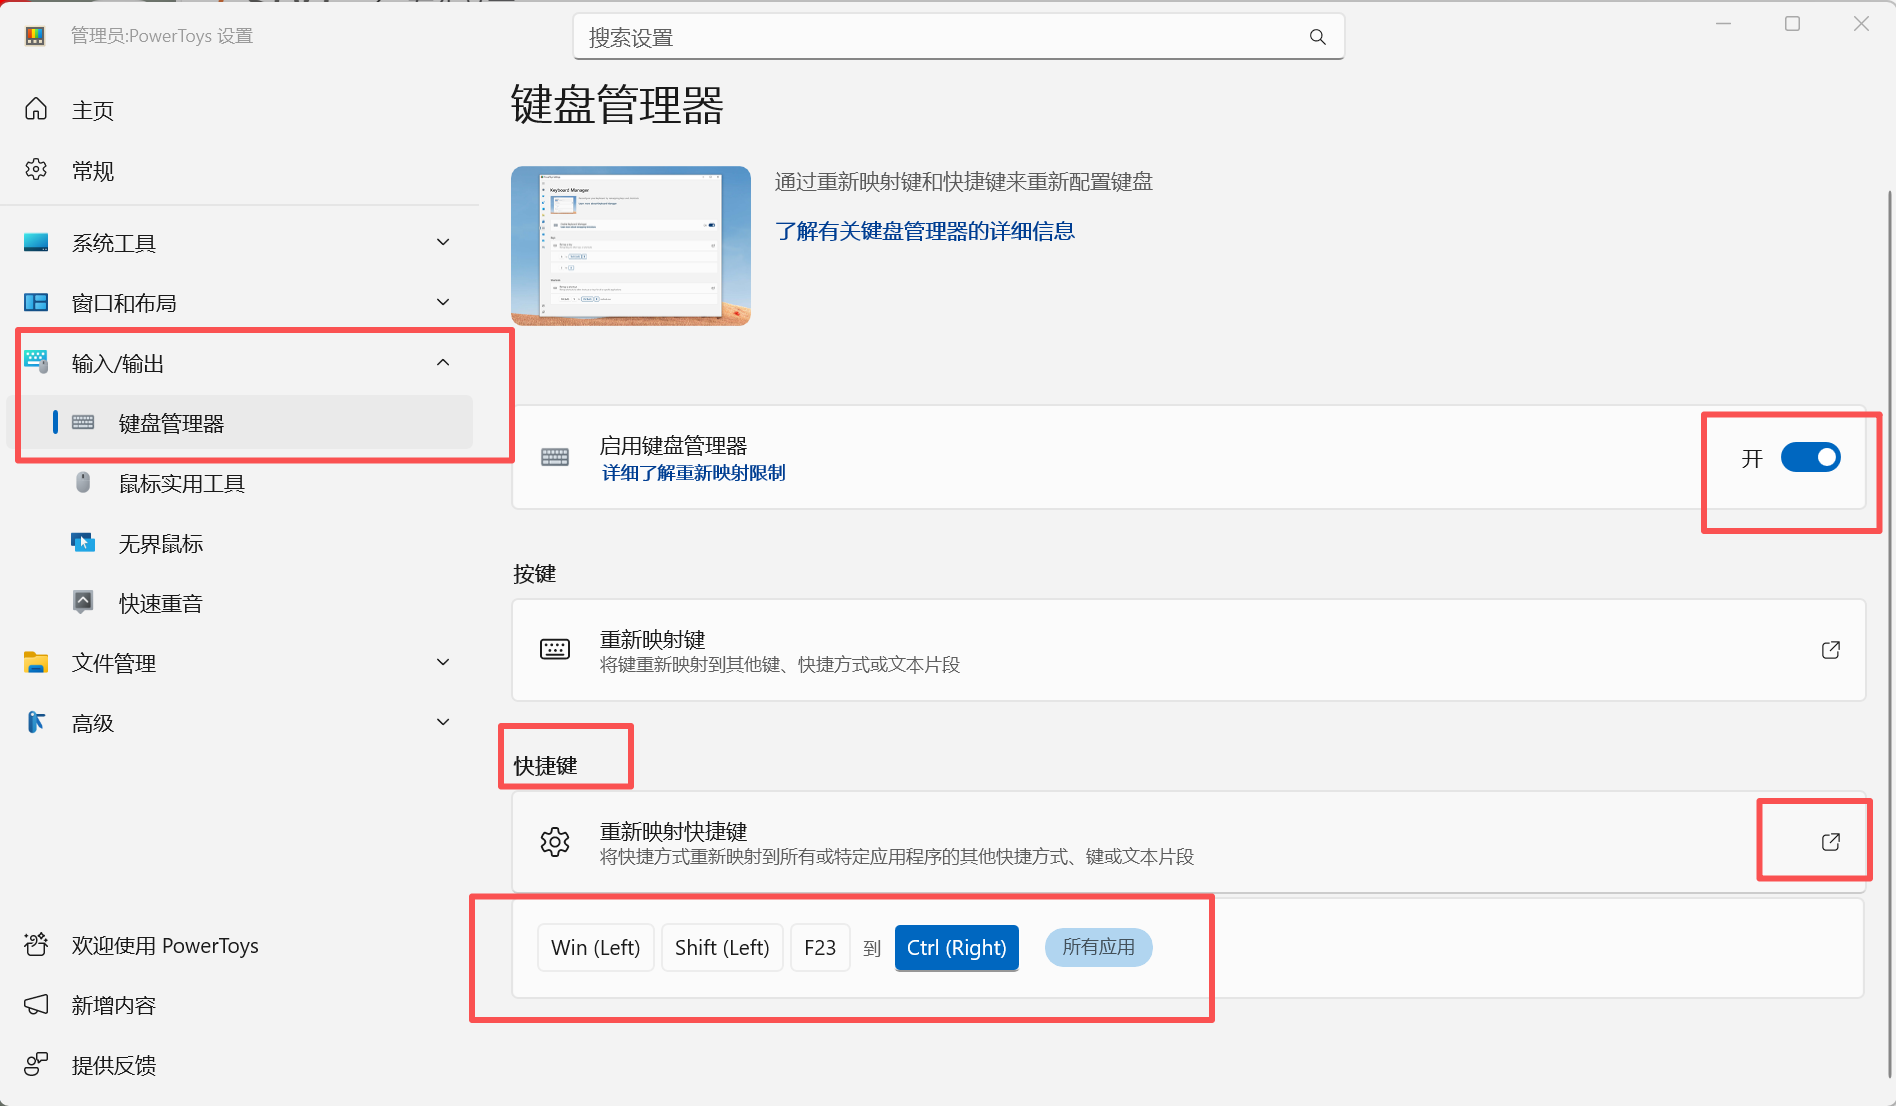Click 提供反馈 label
Image resolution: width=1896 pixels, height=1106 pixels.
click(113, 1065)
